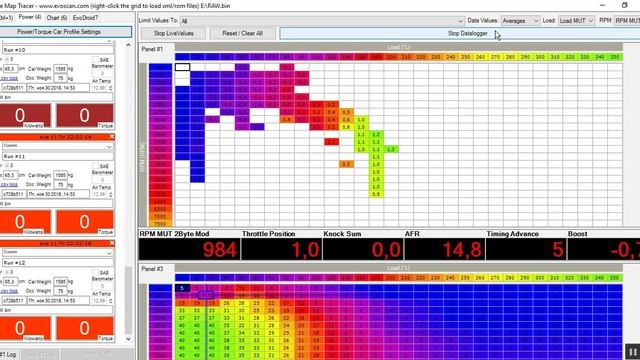Enable the SAE checkbox for Run #12
Viewport: 640px width, 360px height.
point(96,273)
